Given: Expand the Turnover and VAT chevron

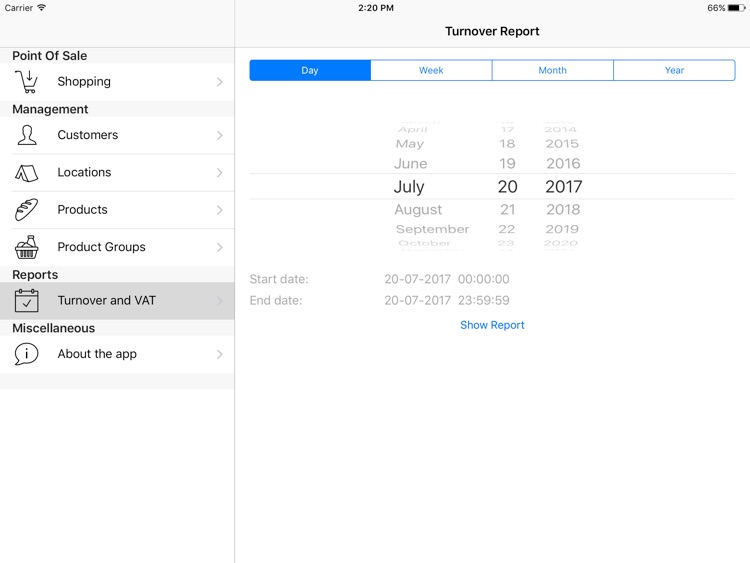Looking at the screenshot, I should (x=220, y=301).
